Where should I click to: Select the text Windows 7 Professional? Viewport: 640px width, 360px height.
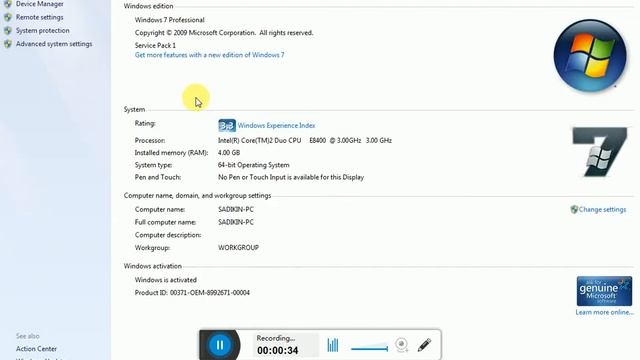[169, 20]
